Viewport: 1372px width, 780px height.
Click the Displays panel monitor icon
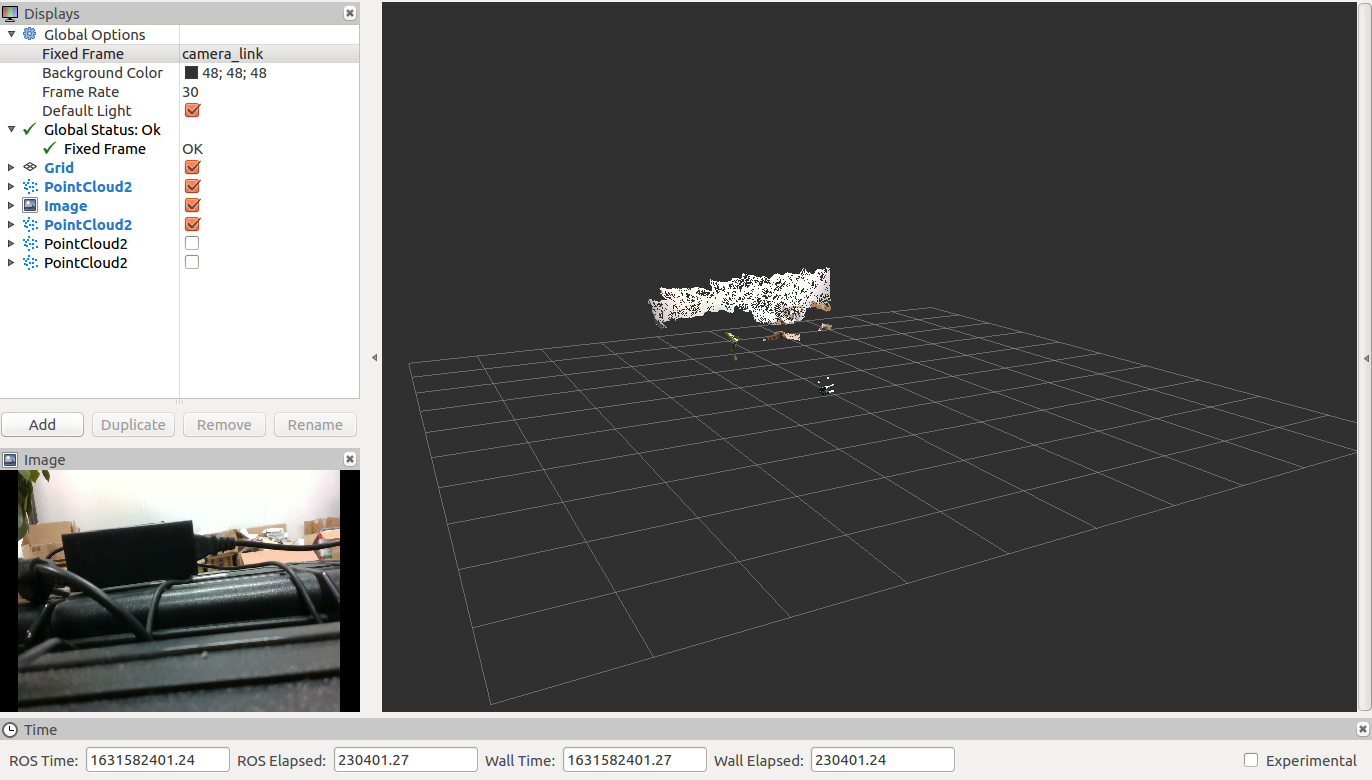click(x=9, y=13)
